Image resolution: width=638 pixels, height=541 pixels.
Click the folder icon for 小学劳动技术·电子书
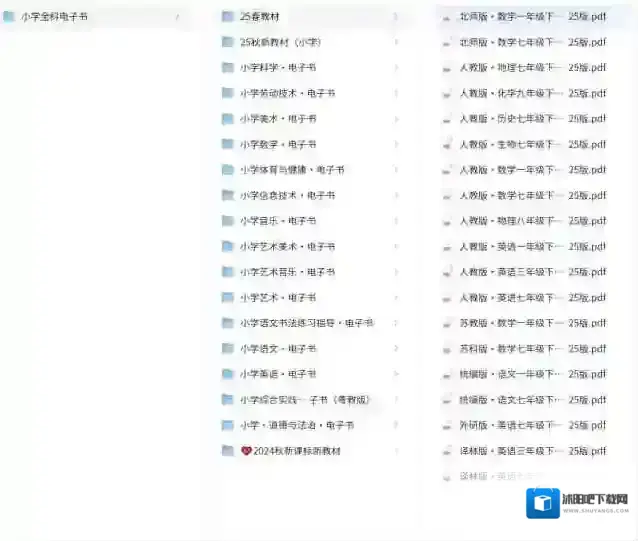pyautogui.click(x=227, y=93)
